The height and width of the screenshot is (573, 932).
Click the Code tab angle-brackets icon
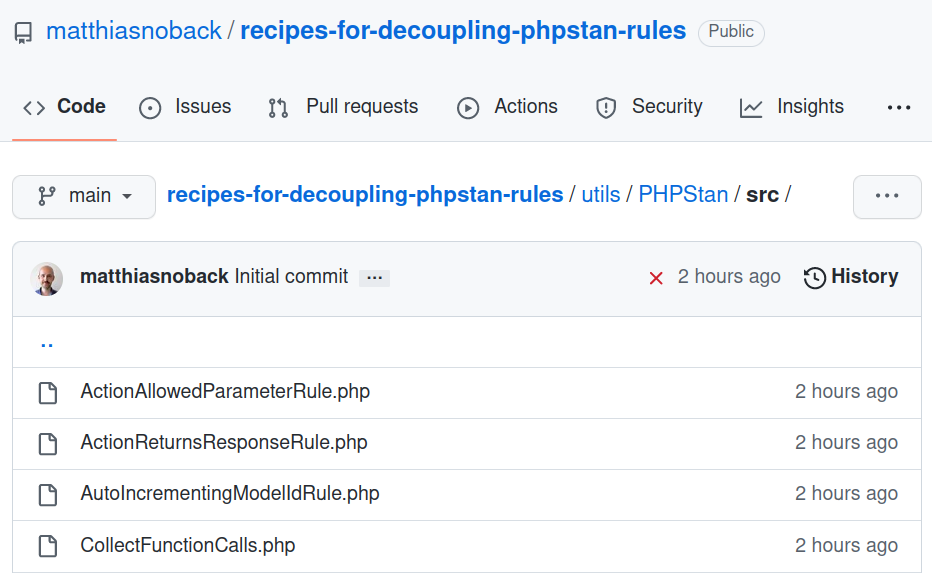pos(34,108)
